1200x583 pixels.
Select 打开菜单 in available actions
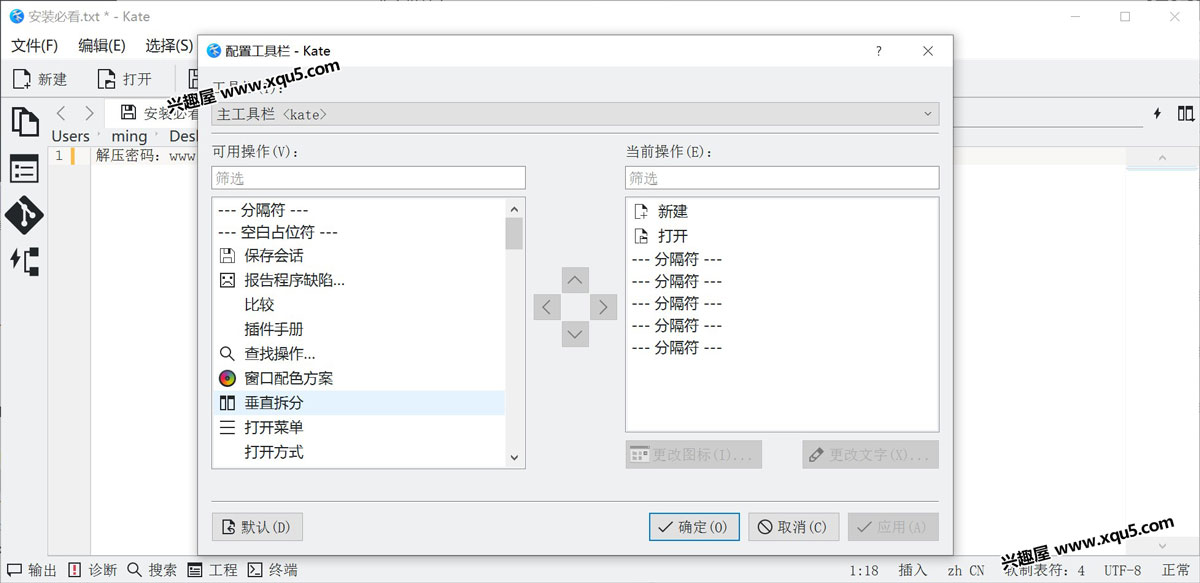[x=358, y=427]
